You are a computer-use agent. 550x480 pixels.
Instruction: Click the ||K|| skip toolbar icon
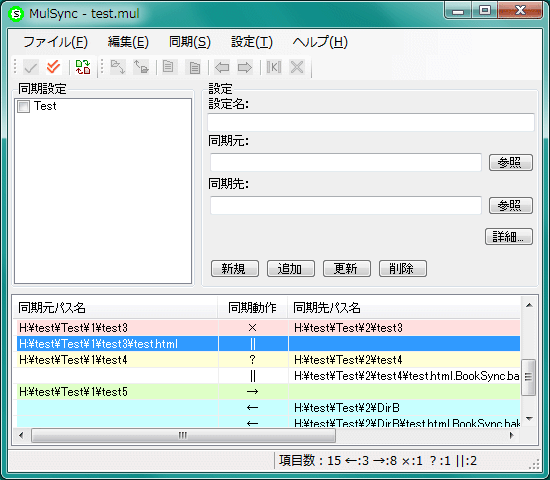click(274, 67)
